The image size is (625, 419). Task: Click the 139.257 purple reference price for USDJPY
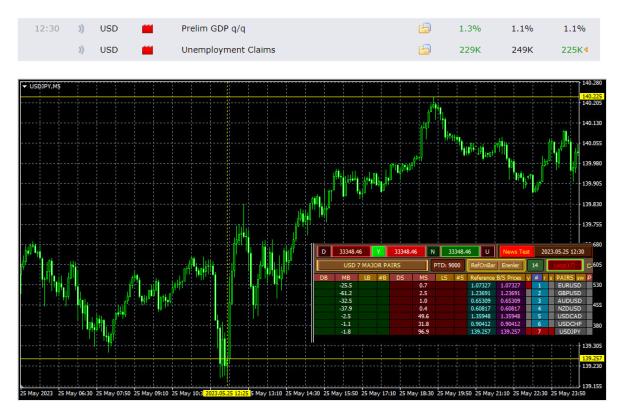(510, 332)
